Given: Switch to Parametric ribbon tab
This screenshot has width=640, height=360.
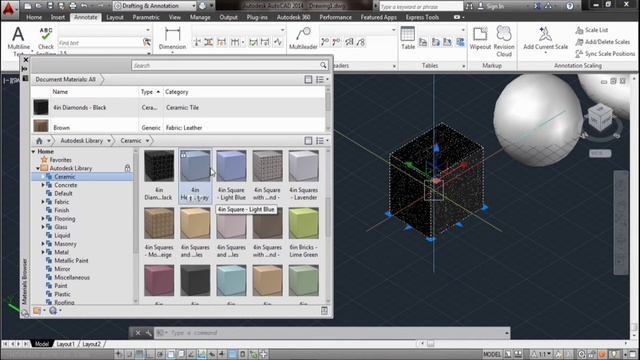Looking at the screenshot, I should [x=146, y=17].
